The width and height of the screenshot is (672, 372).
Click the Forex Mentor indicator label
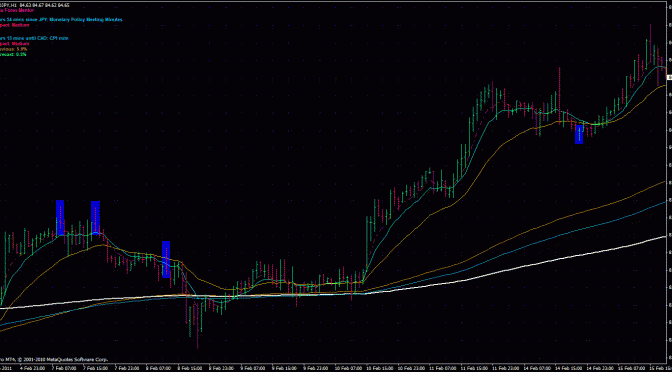click(x=17, y=10)
